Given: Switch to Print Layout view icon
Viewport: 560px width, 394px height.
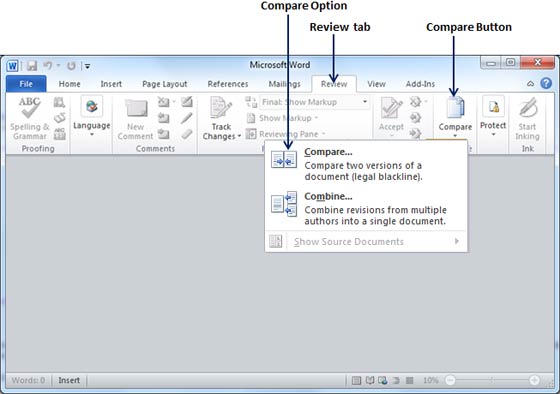Looking at the screenshot, I should coord(356,380).
